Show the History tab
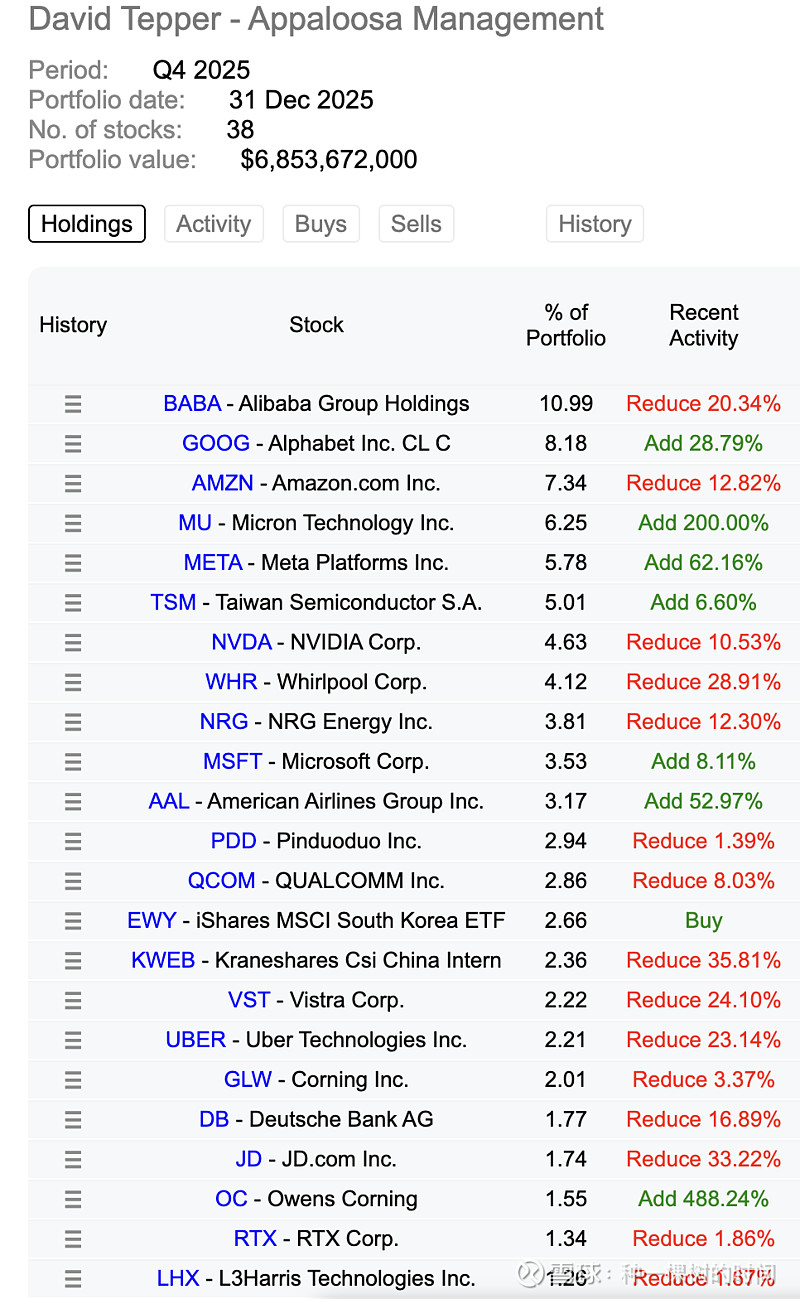The height and width of the screenshot is (1299, 800). tap(594, 224)
